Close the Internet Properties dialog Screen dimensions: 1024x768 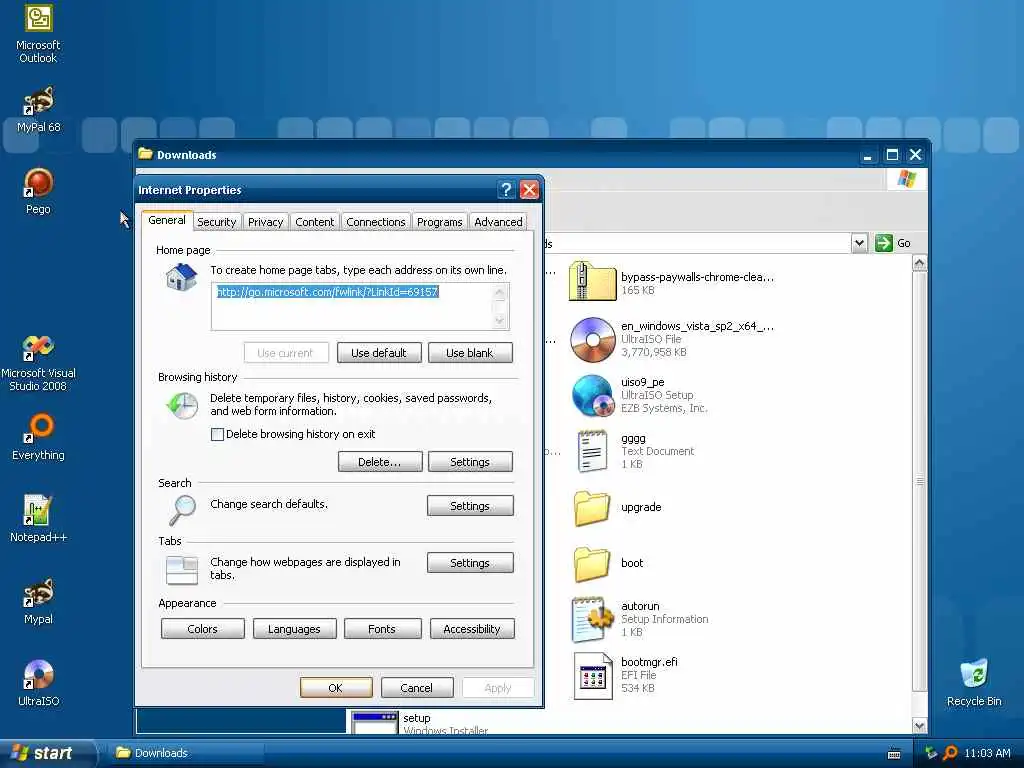pos(530,190)
